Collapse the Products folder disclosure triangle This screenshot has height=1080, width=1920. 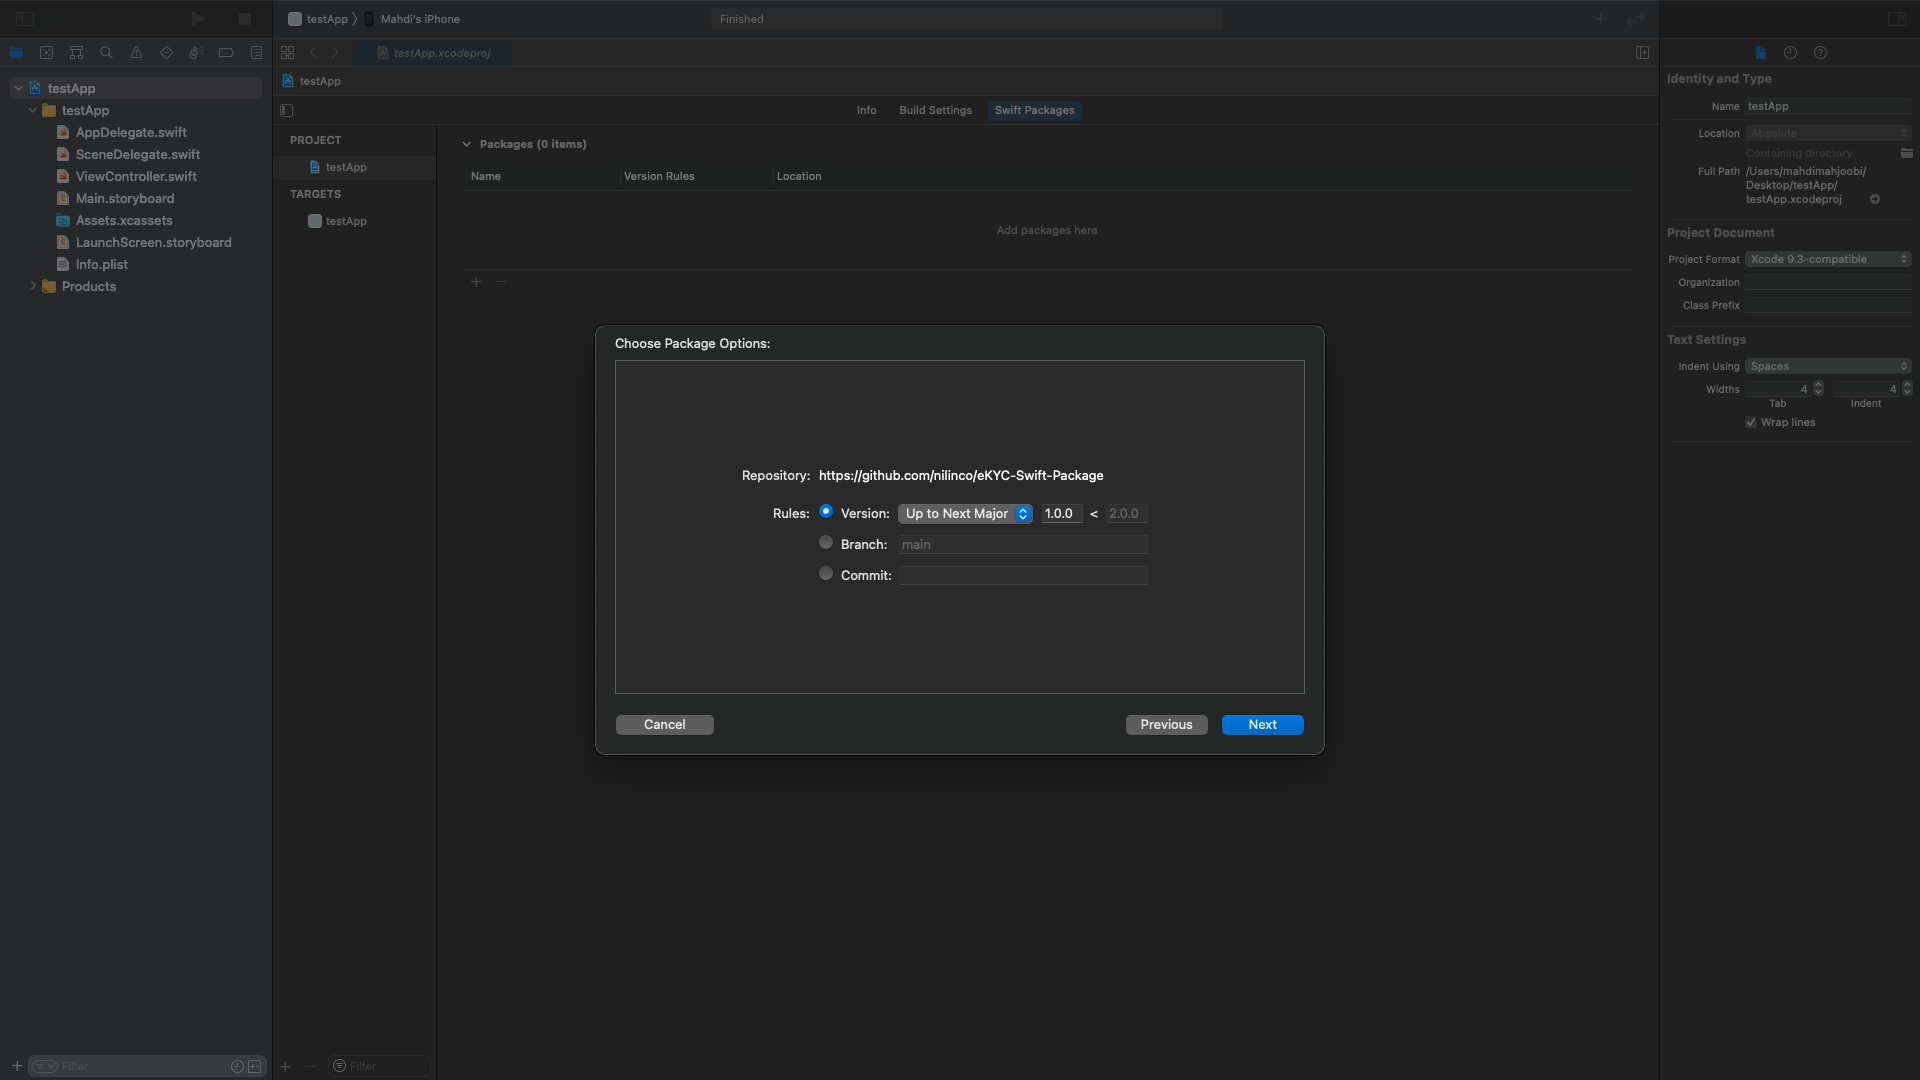[33, 287]
